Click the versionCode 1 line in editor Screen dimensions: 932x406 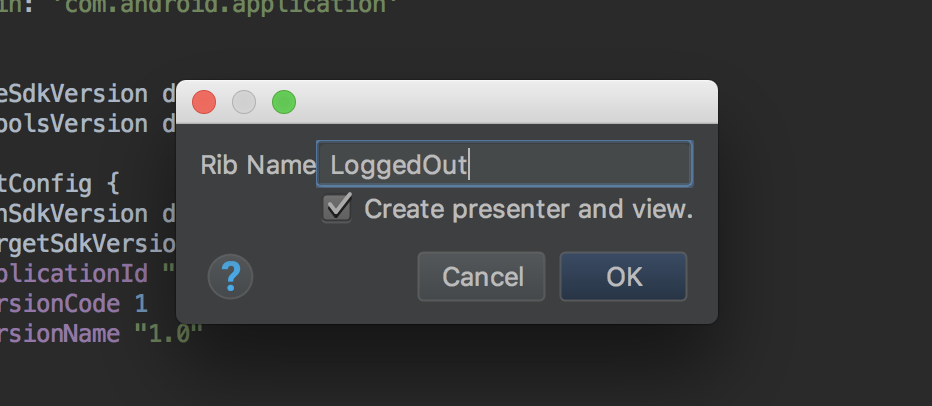tap(74, 304)
